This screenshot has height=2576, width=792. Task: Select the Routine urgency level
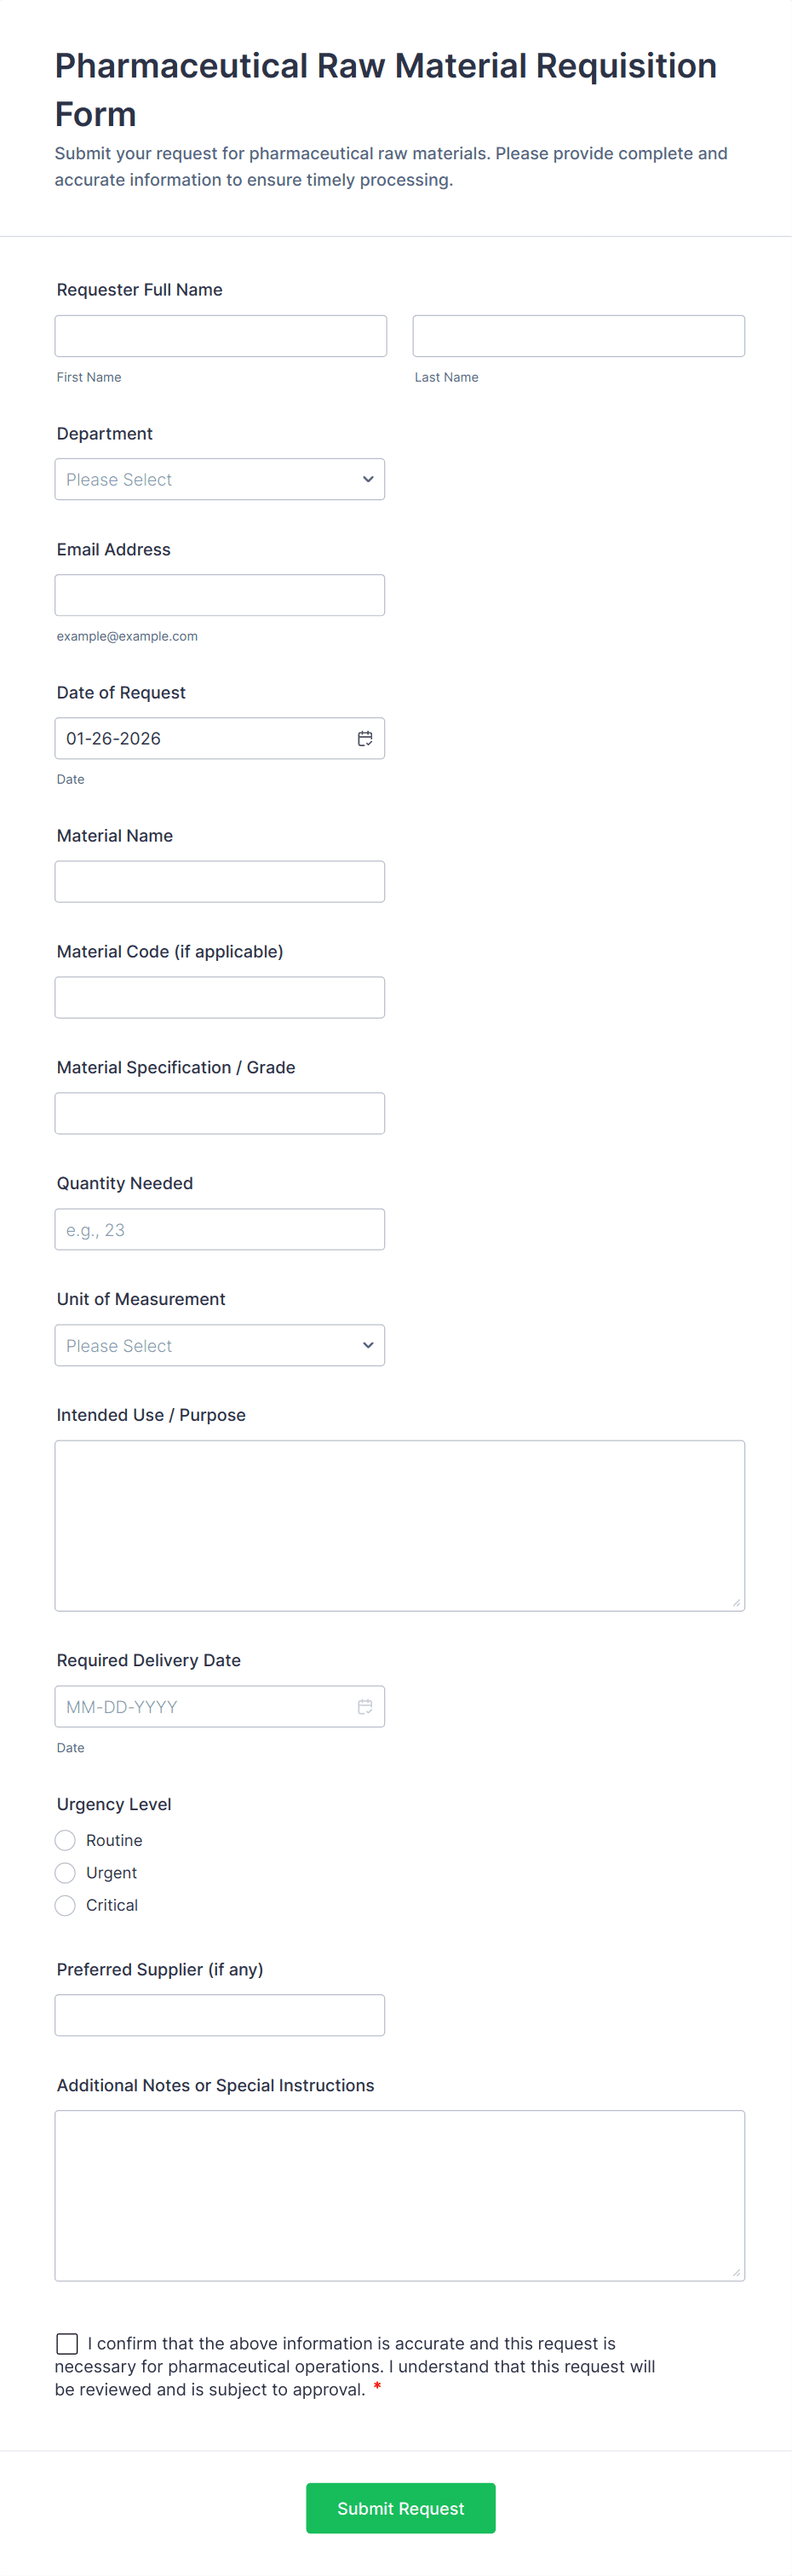(x=66, y=1840)
